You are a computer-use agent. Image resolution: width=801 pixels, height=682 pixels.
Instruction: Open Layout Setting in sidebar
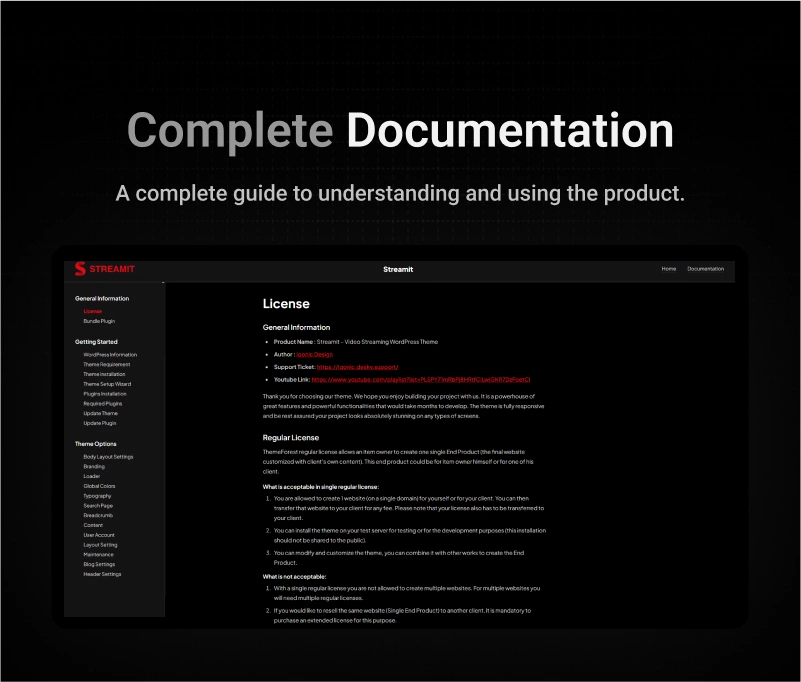100,545
